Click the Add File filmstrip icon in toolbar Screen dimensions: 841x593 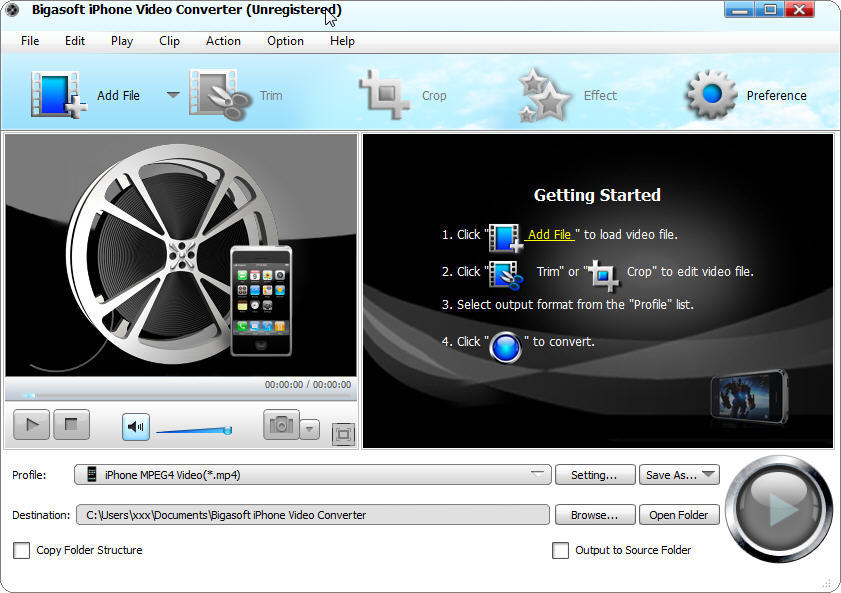pyautogui.click(x=58, y=95)
